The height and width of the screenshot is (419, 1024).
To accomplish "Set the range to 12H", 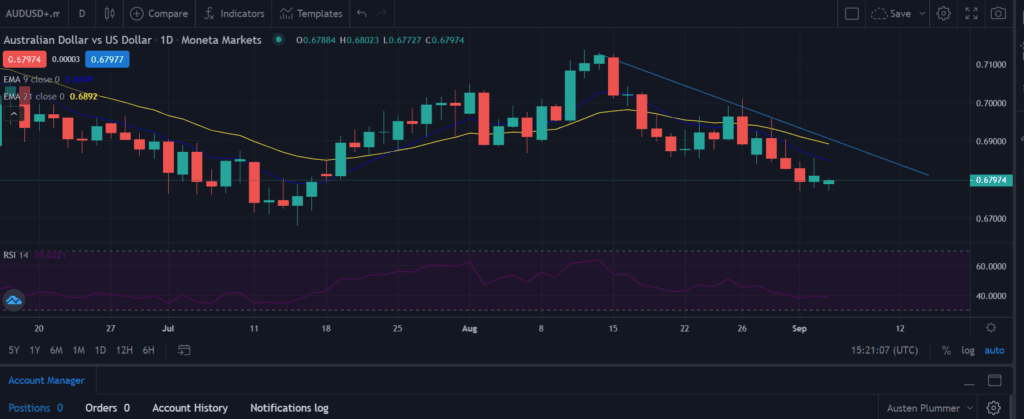I will (124, 350).
